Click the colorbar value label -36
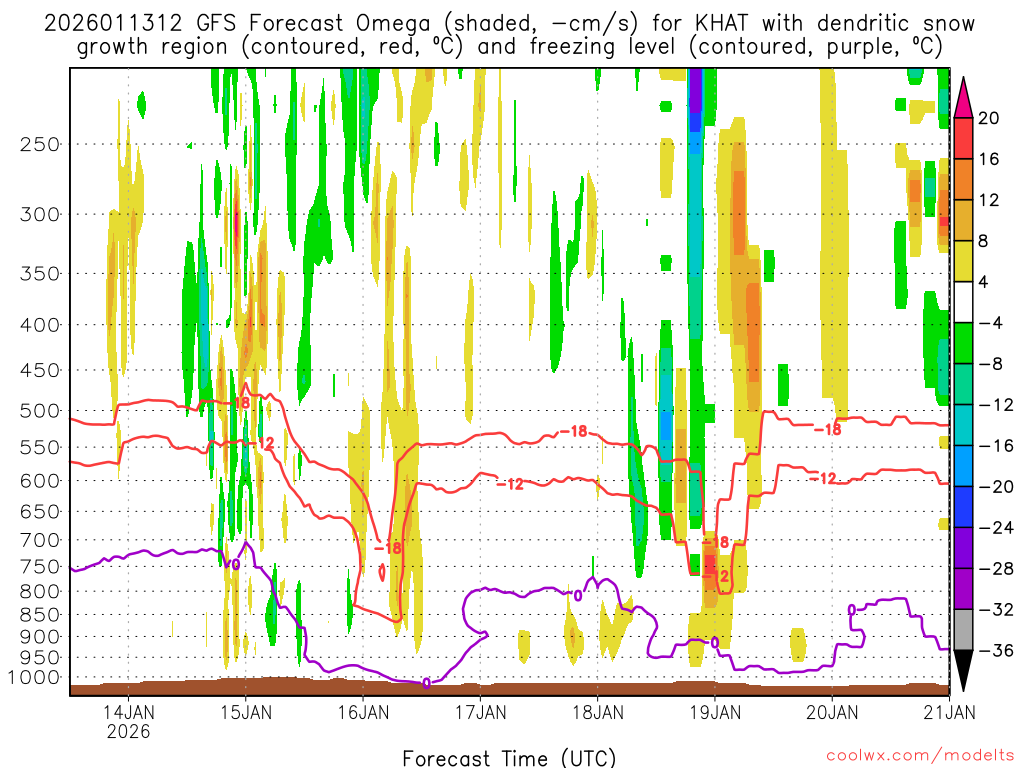 click(x=996, y=650)
